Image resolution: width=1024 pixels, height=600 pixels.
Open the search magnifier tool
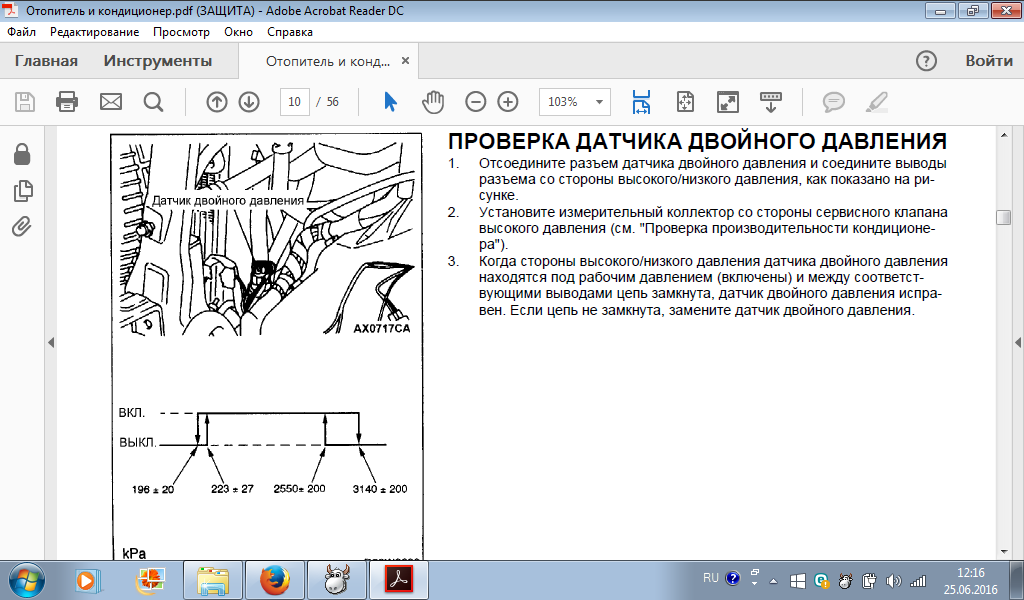(153, 102)
